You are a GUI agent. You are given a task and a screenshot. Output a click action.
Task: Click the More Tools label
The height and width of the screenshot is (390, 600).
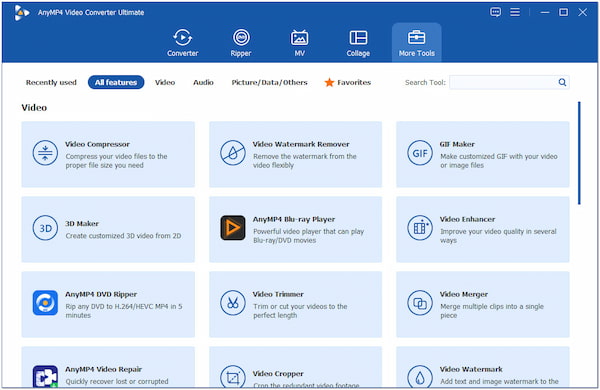coord(417,53)
